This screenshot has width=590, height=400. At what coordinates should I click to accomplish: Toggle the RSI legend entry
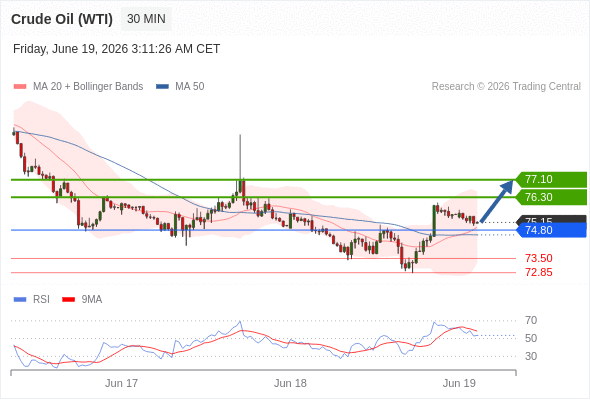coord(32,300)
